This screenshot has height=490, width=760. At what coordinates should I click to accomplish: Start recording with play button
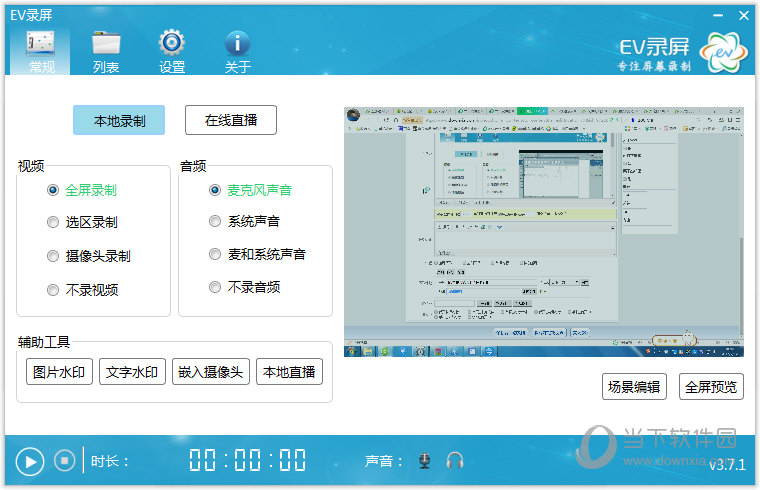pyautogui.click(x=30, y=461)
